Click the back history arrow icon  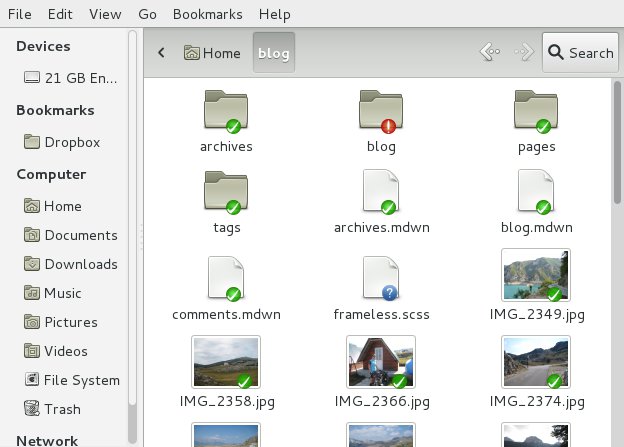pyautogui.click(x=489, y=53)
